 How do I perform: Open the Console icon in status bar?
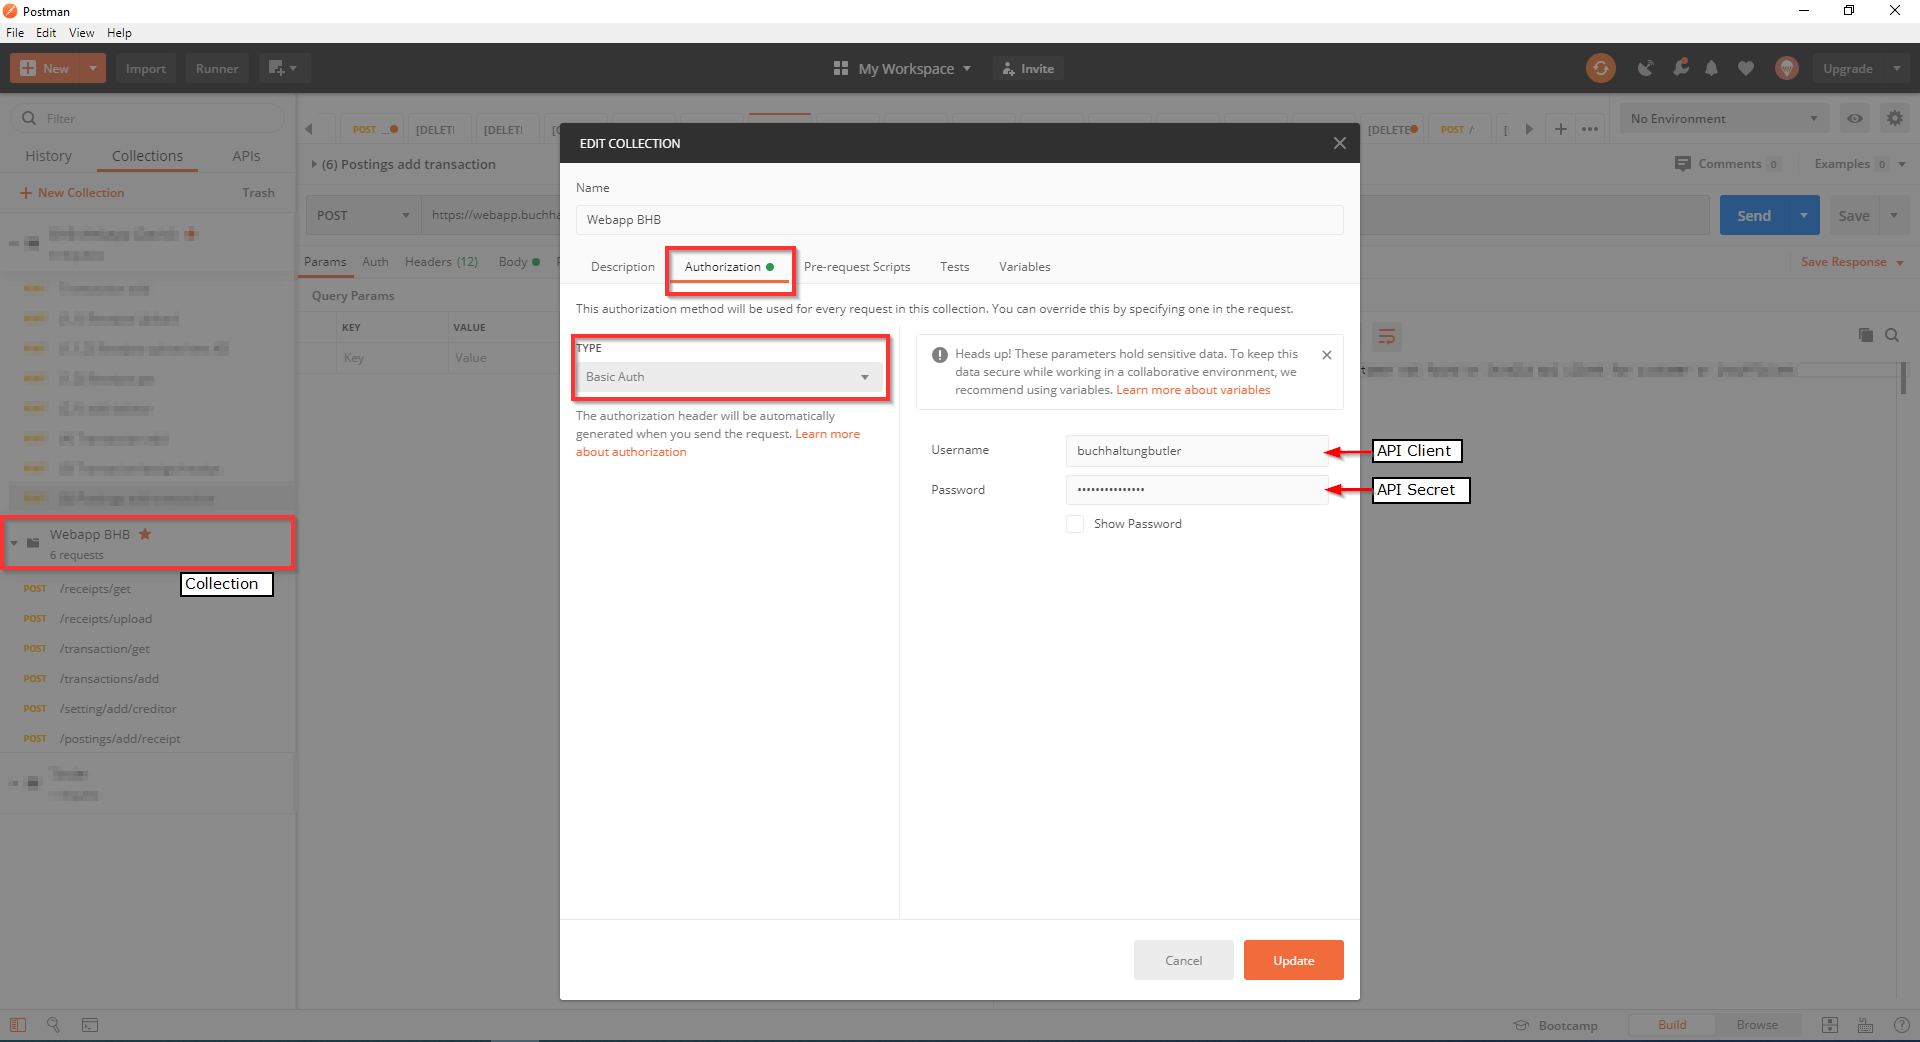pyautogui.click(x=90, y=1025)
